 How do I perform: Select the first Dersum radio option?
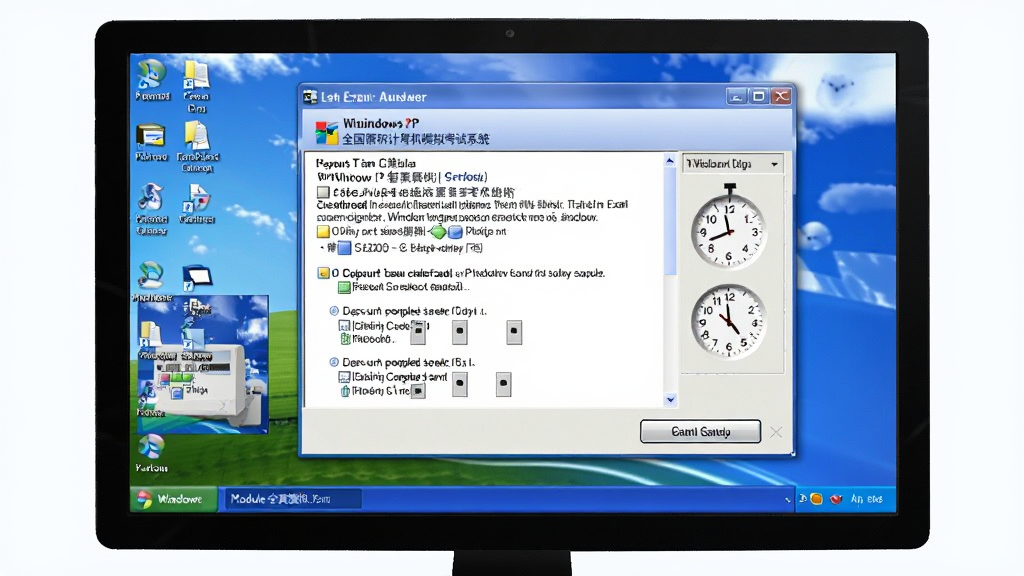click(x=334, y=311)
